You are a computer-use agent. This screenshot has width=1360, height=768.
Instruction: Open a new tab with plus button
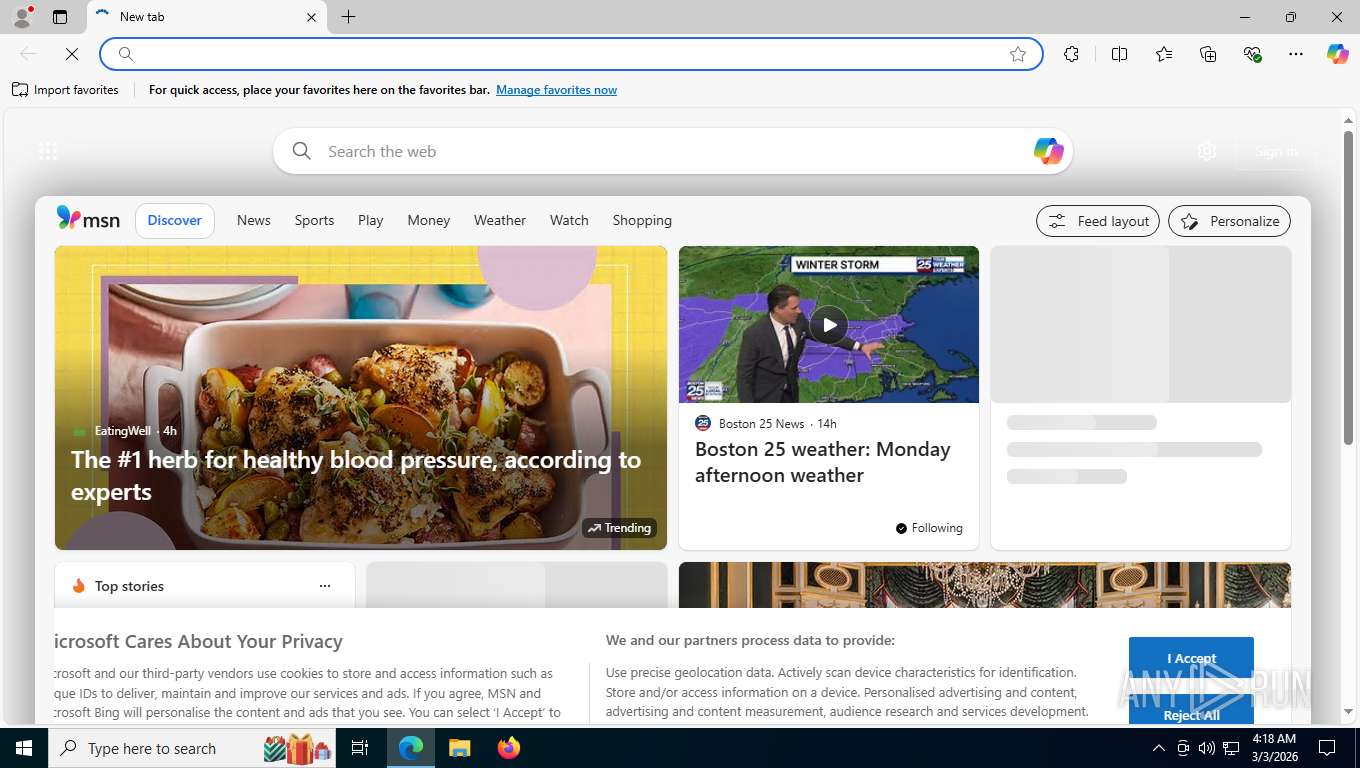coord(348,17)
